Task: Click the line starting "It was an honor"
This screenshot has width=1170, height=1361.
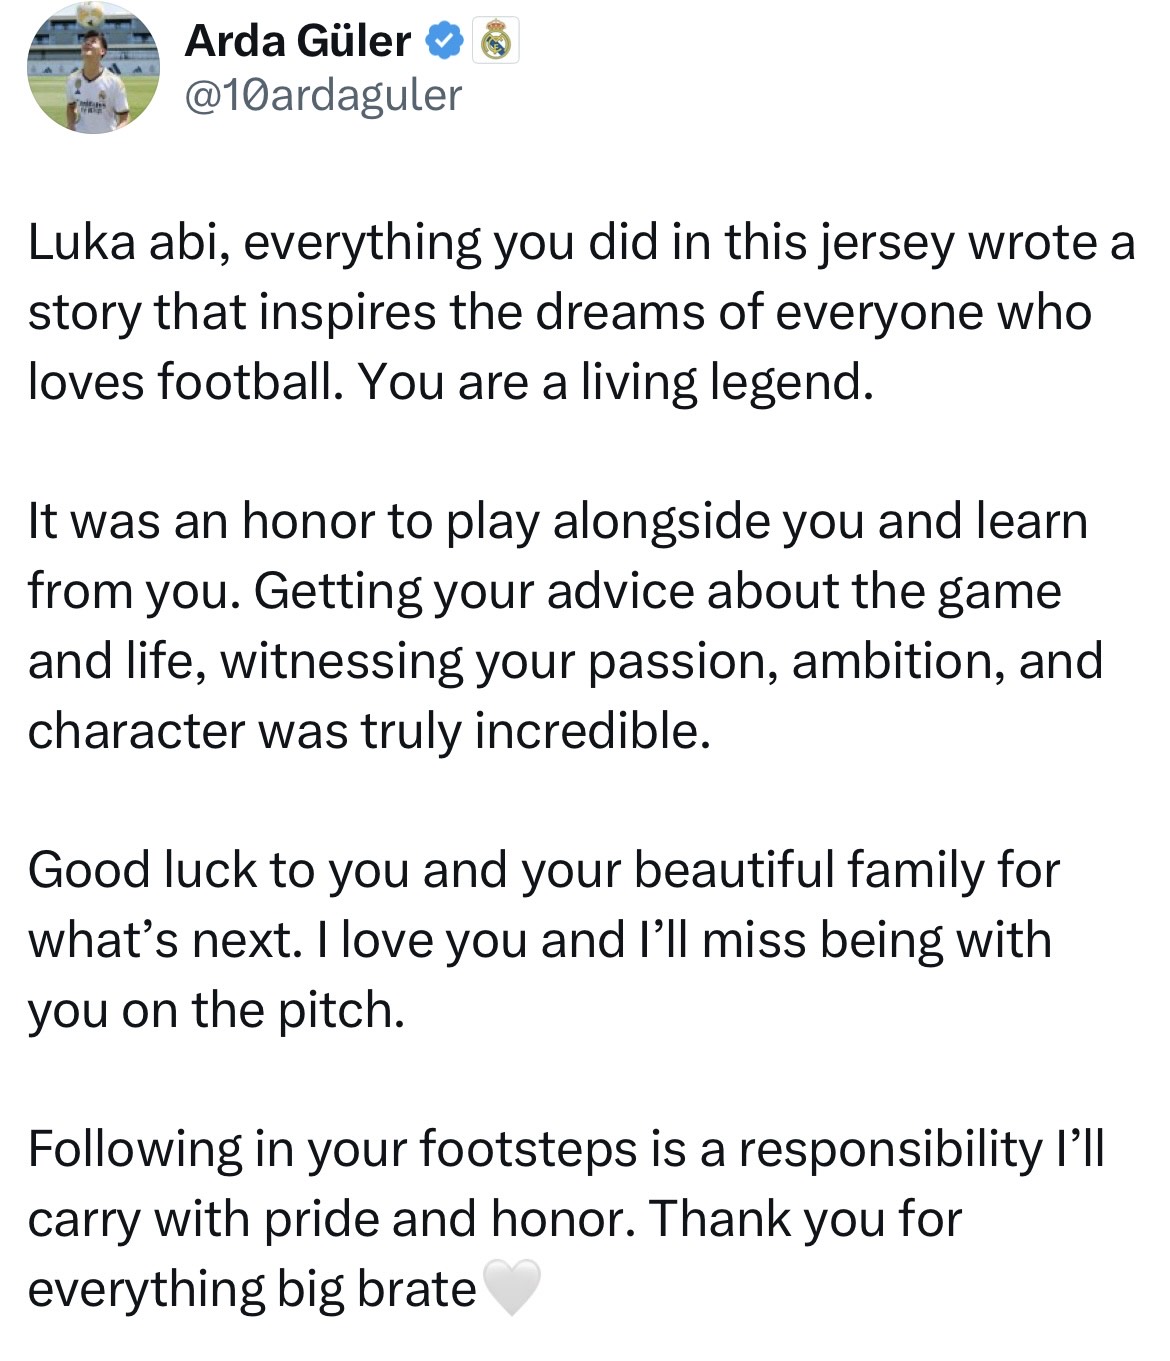Action: [x=556, y=521]
